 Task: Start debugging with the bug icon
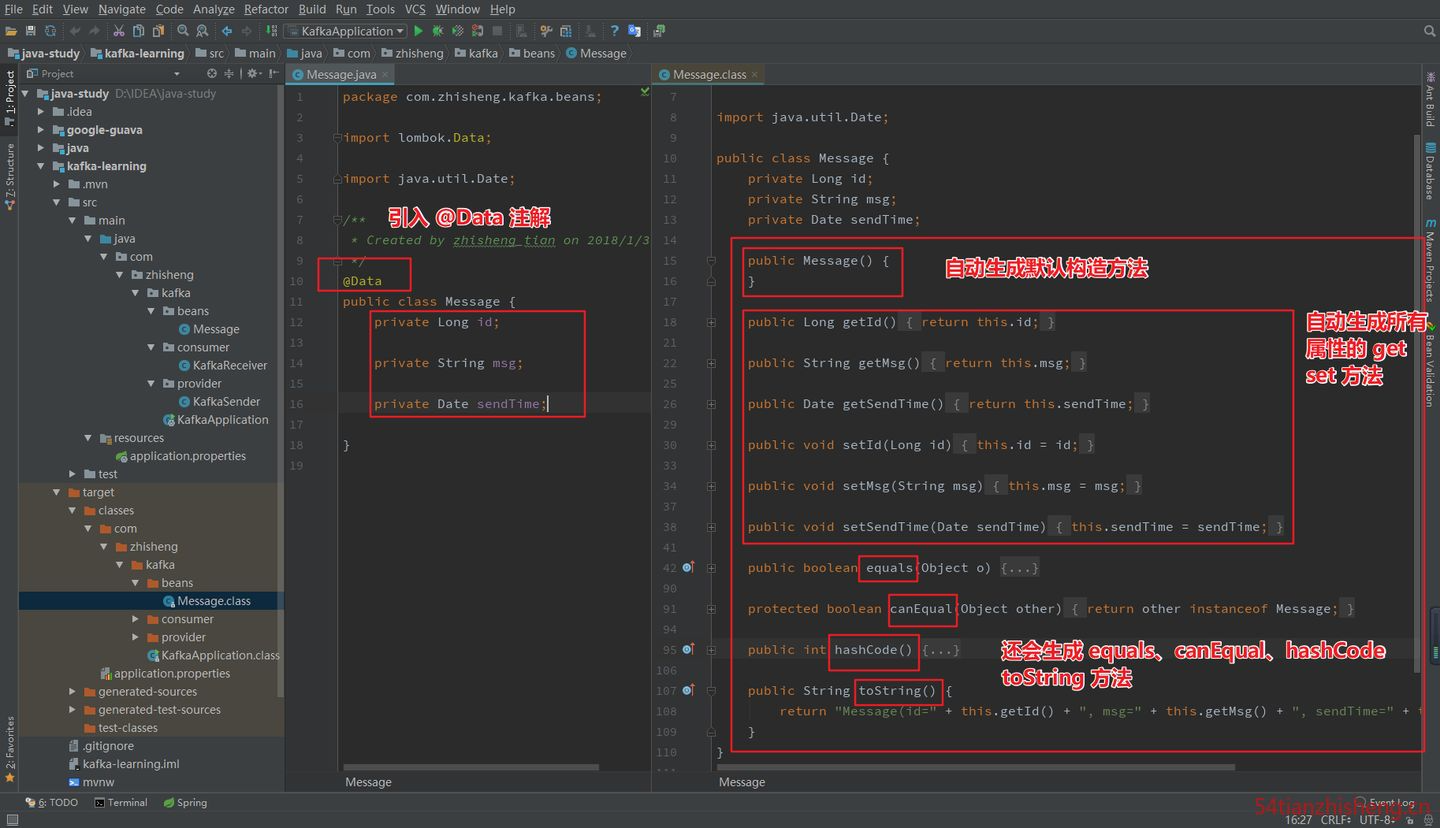437,31
